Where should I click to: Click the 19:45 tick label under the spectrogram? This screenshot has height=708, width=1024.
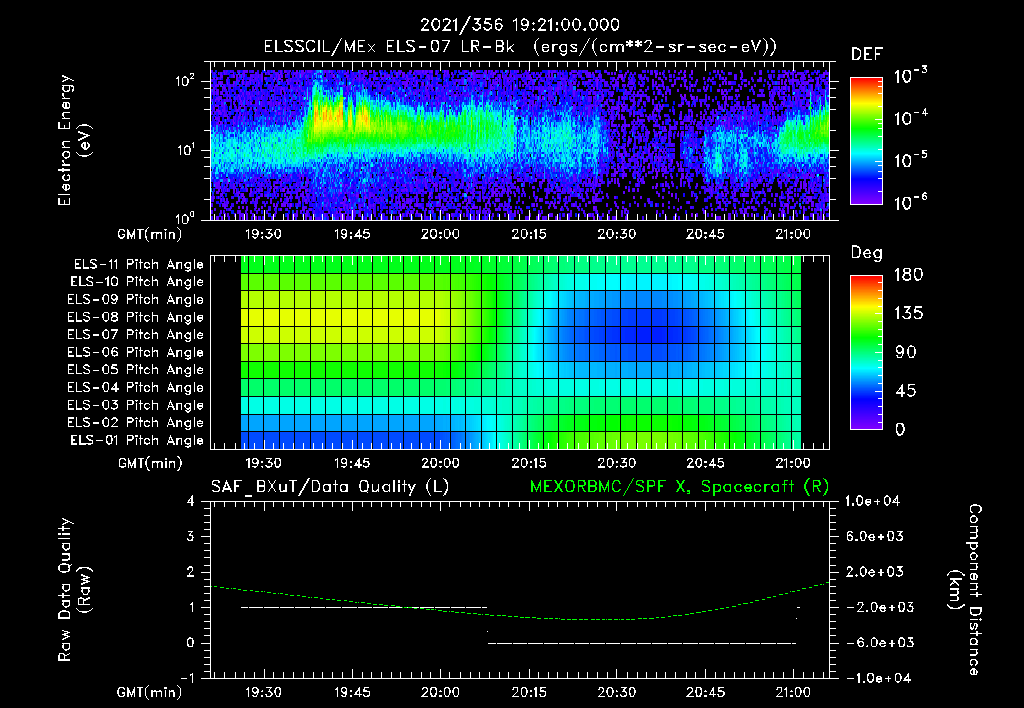(x=352, y=234)
